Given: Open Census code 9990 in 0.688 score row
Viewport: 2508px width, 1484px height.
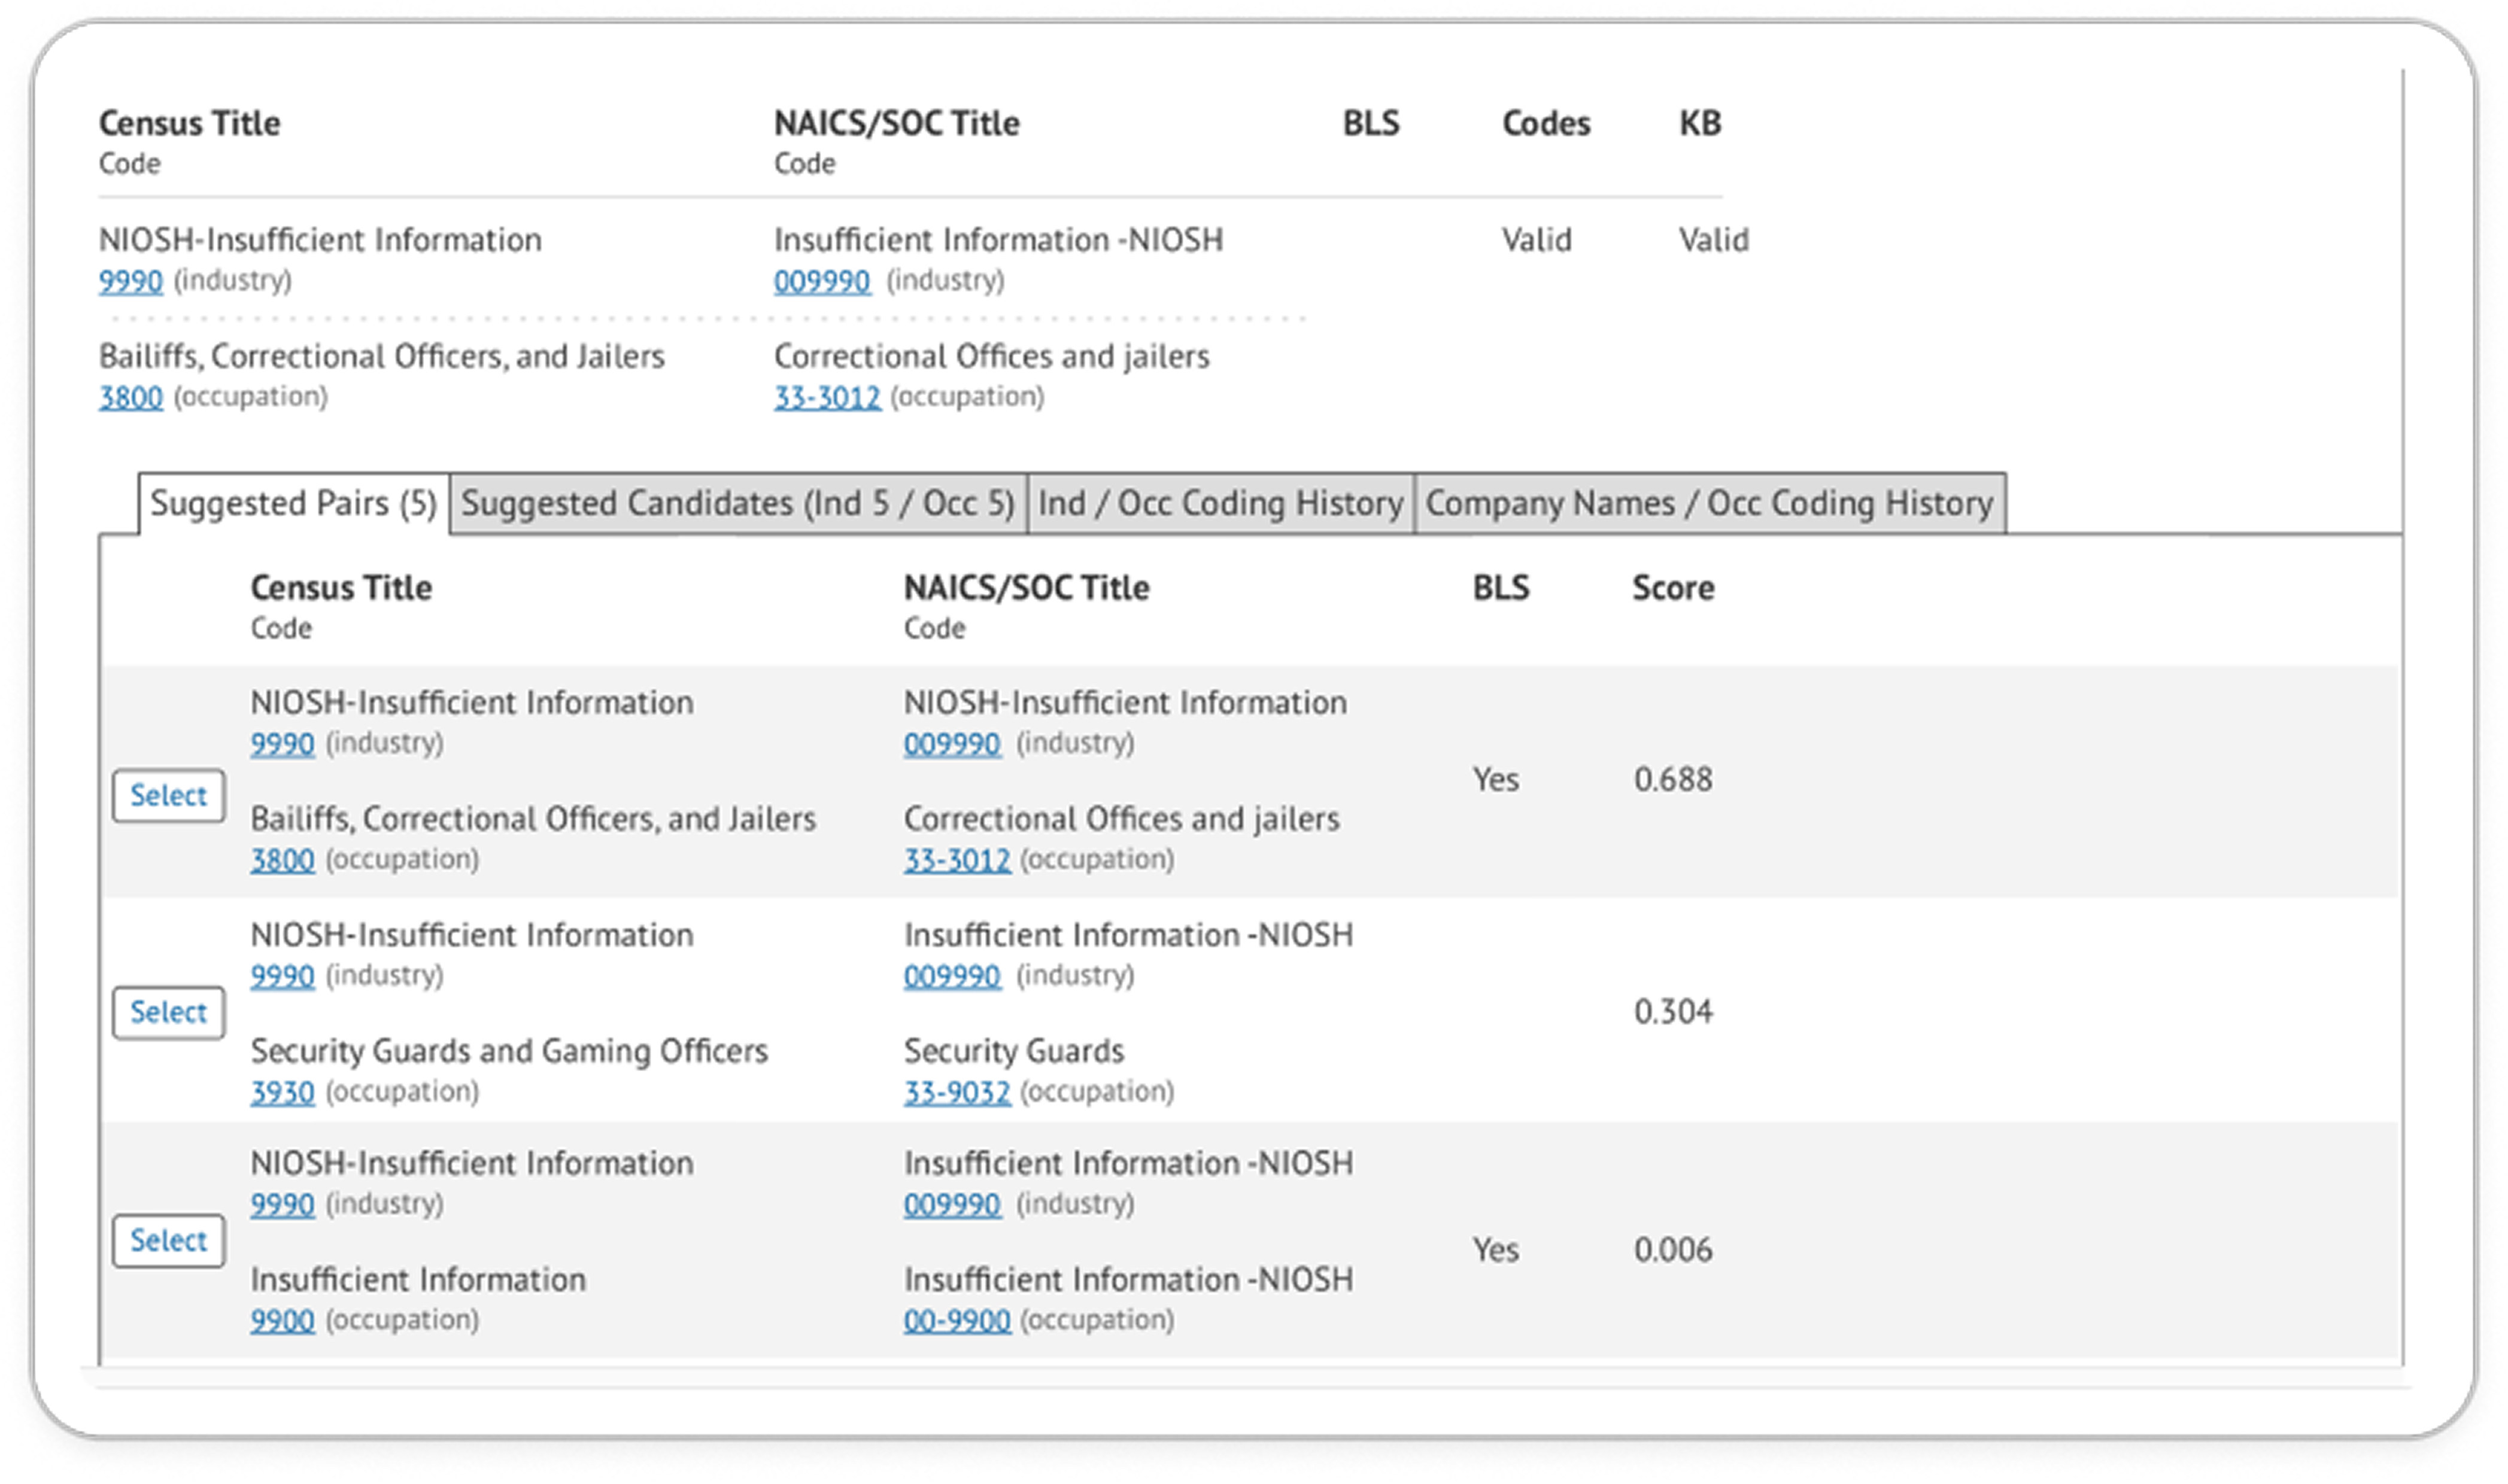Looking at the screenshot, I should click(282, 744).
